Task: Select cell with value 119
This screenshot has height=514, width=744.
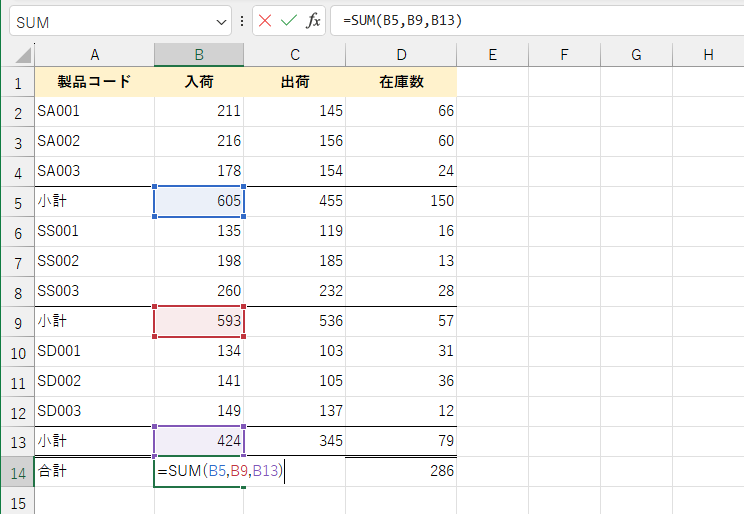Action: pos(295,232)
